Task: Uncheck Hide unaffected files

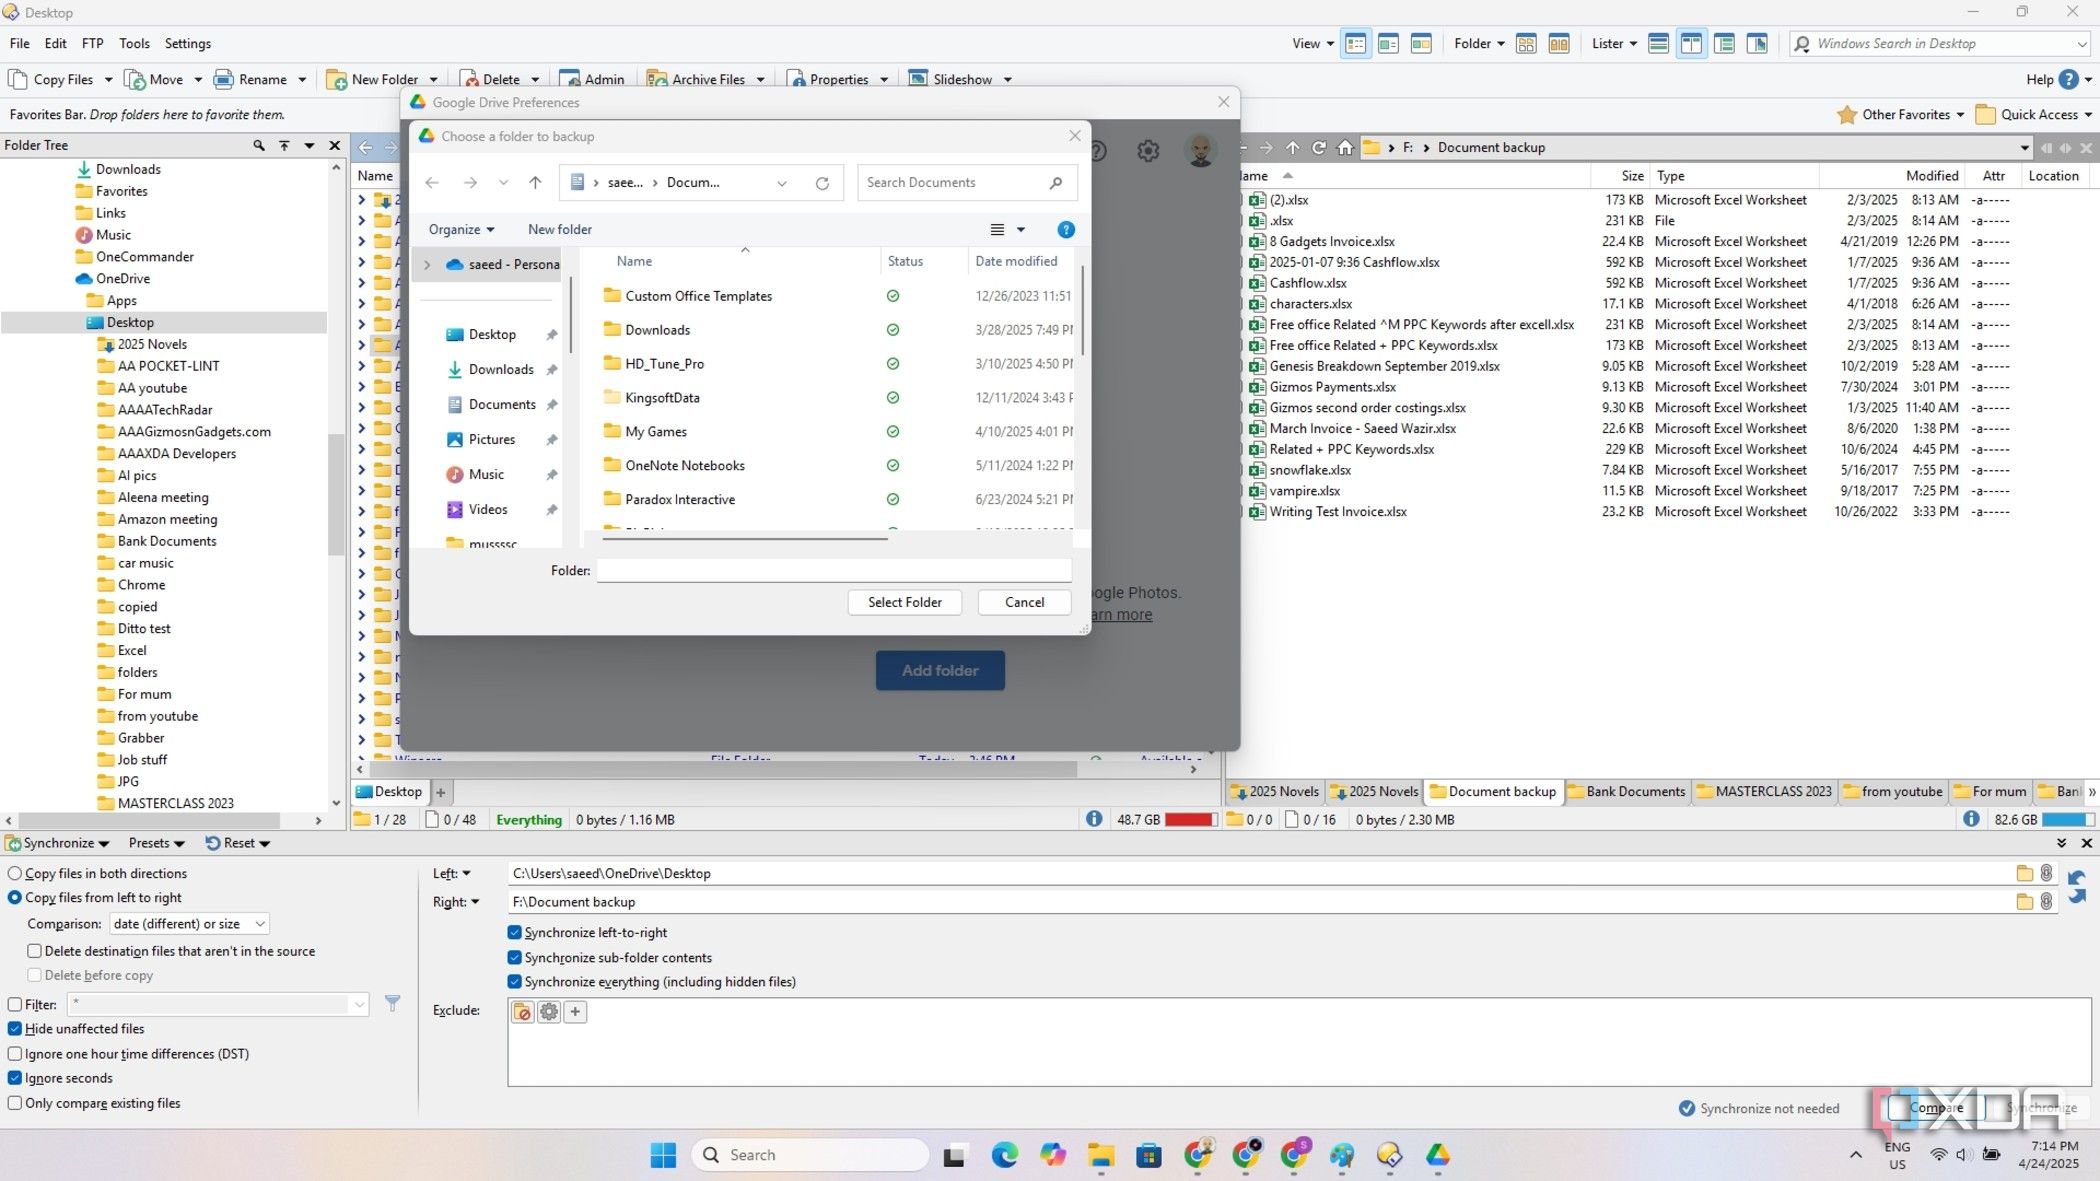Action: pos(15,1028)
